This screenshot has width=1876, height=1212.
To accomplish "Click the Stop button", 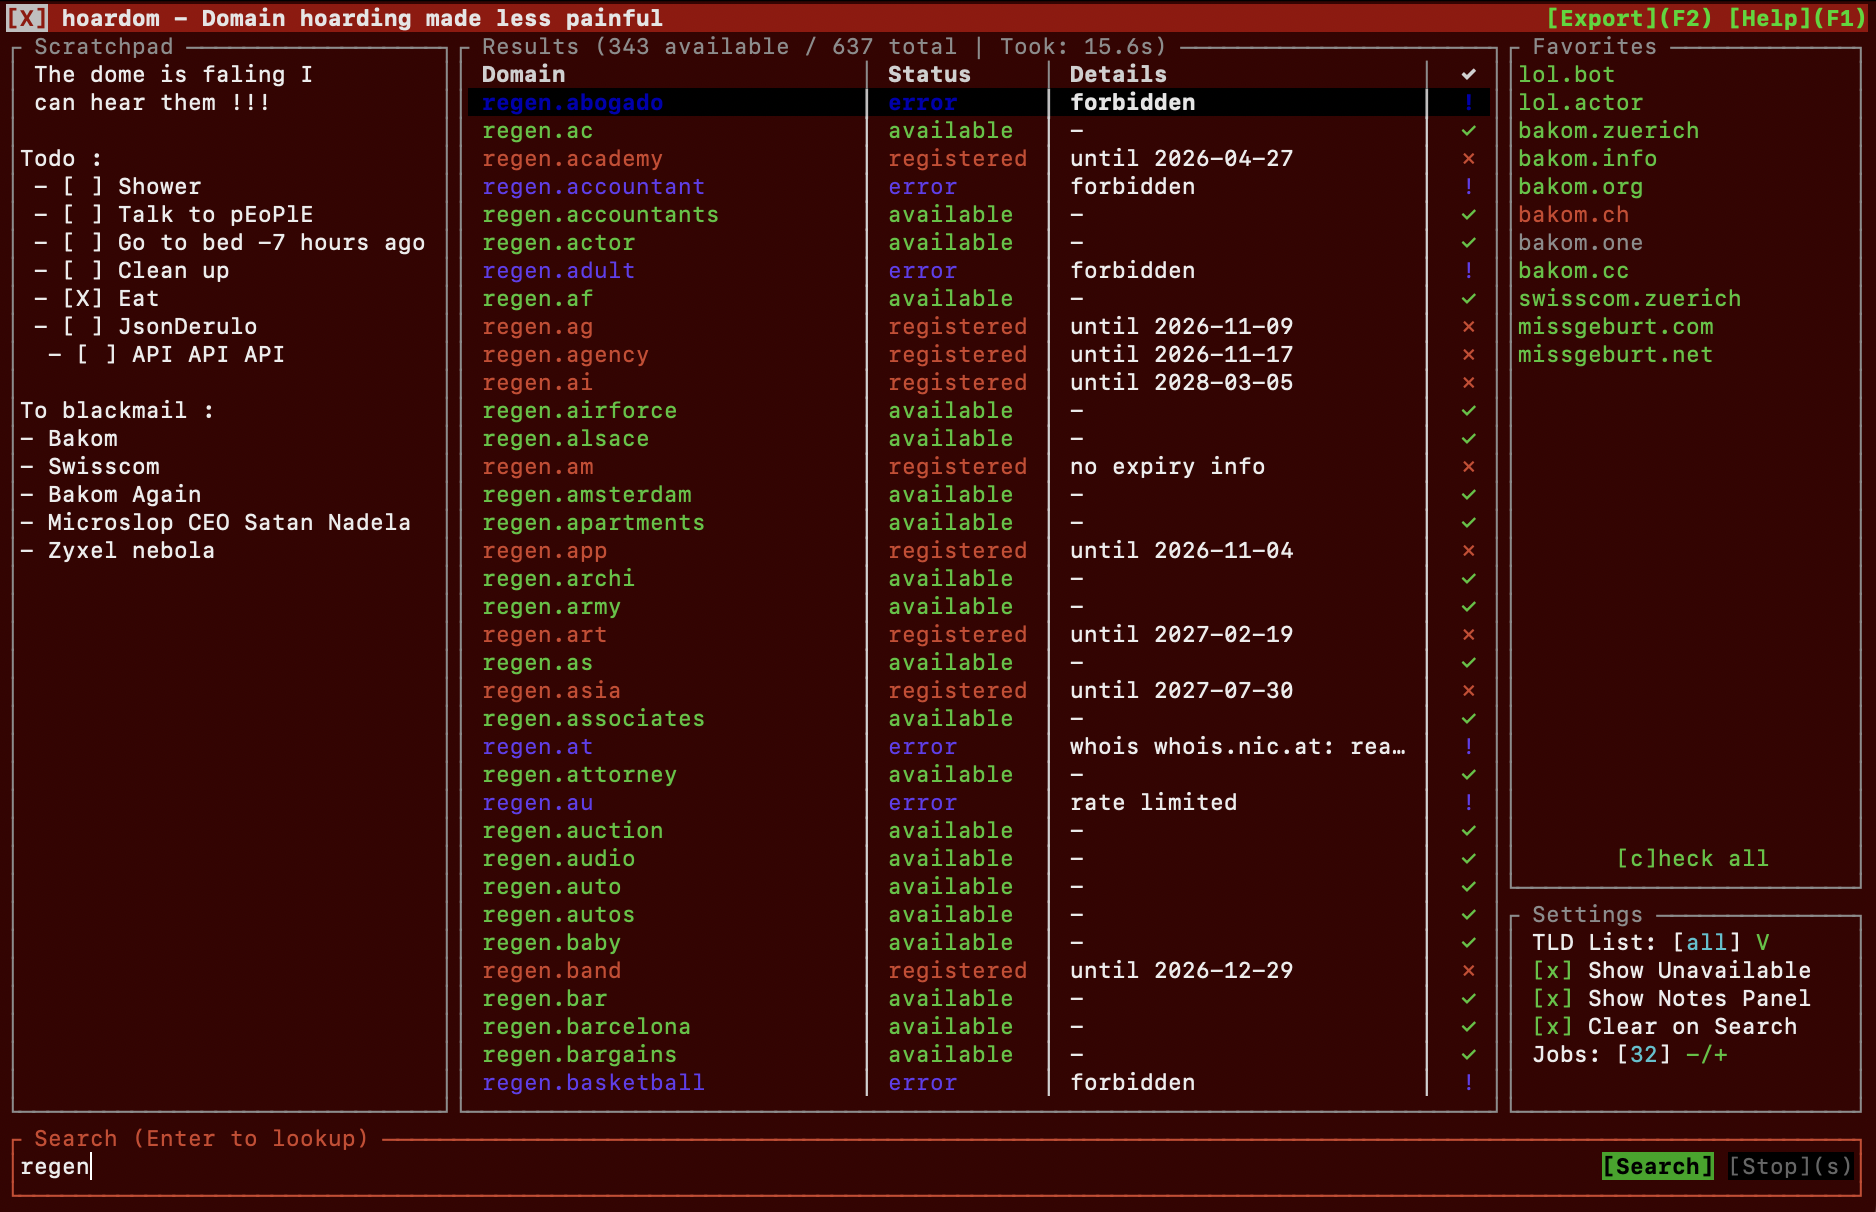I will tap(1790, 1167).
